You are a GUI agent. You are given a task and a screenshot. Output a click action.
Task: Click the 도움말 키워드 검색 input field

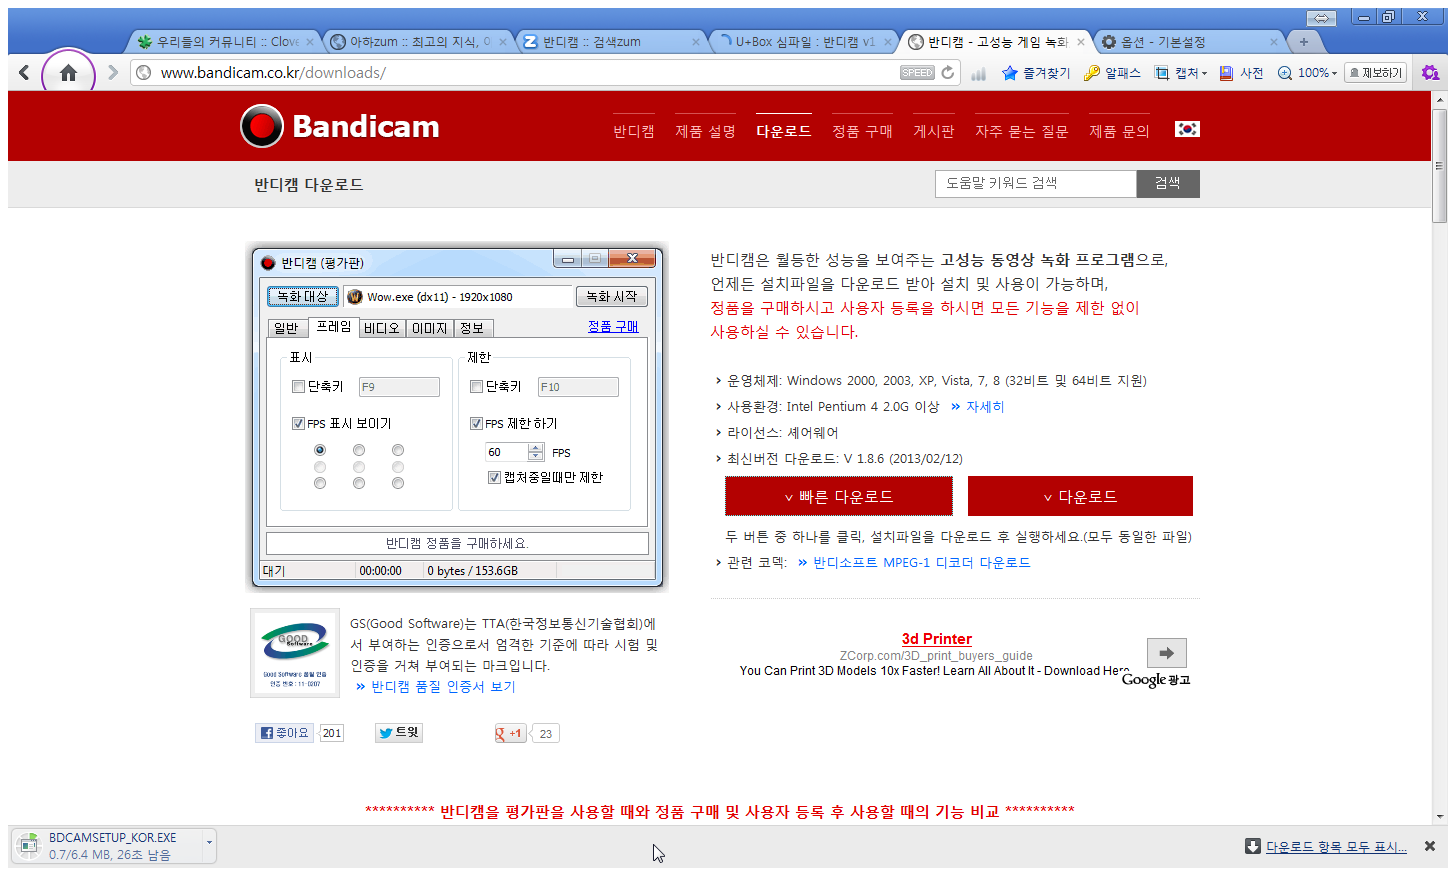pyautogui.click(x=1035, y=184)
